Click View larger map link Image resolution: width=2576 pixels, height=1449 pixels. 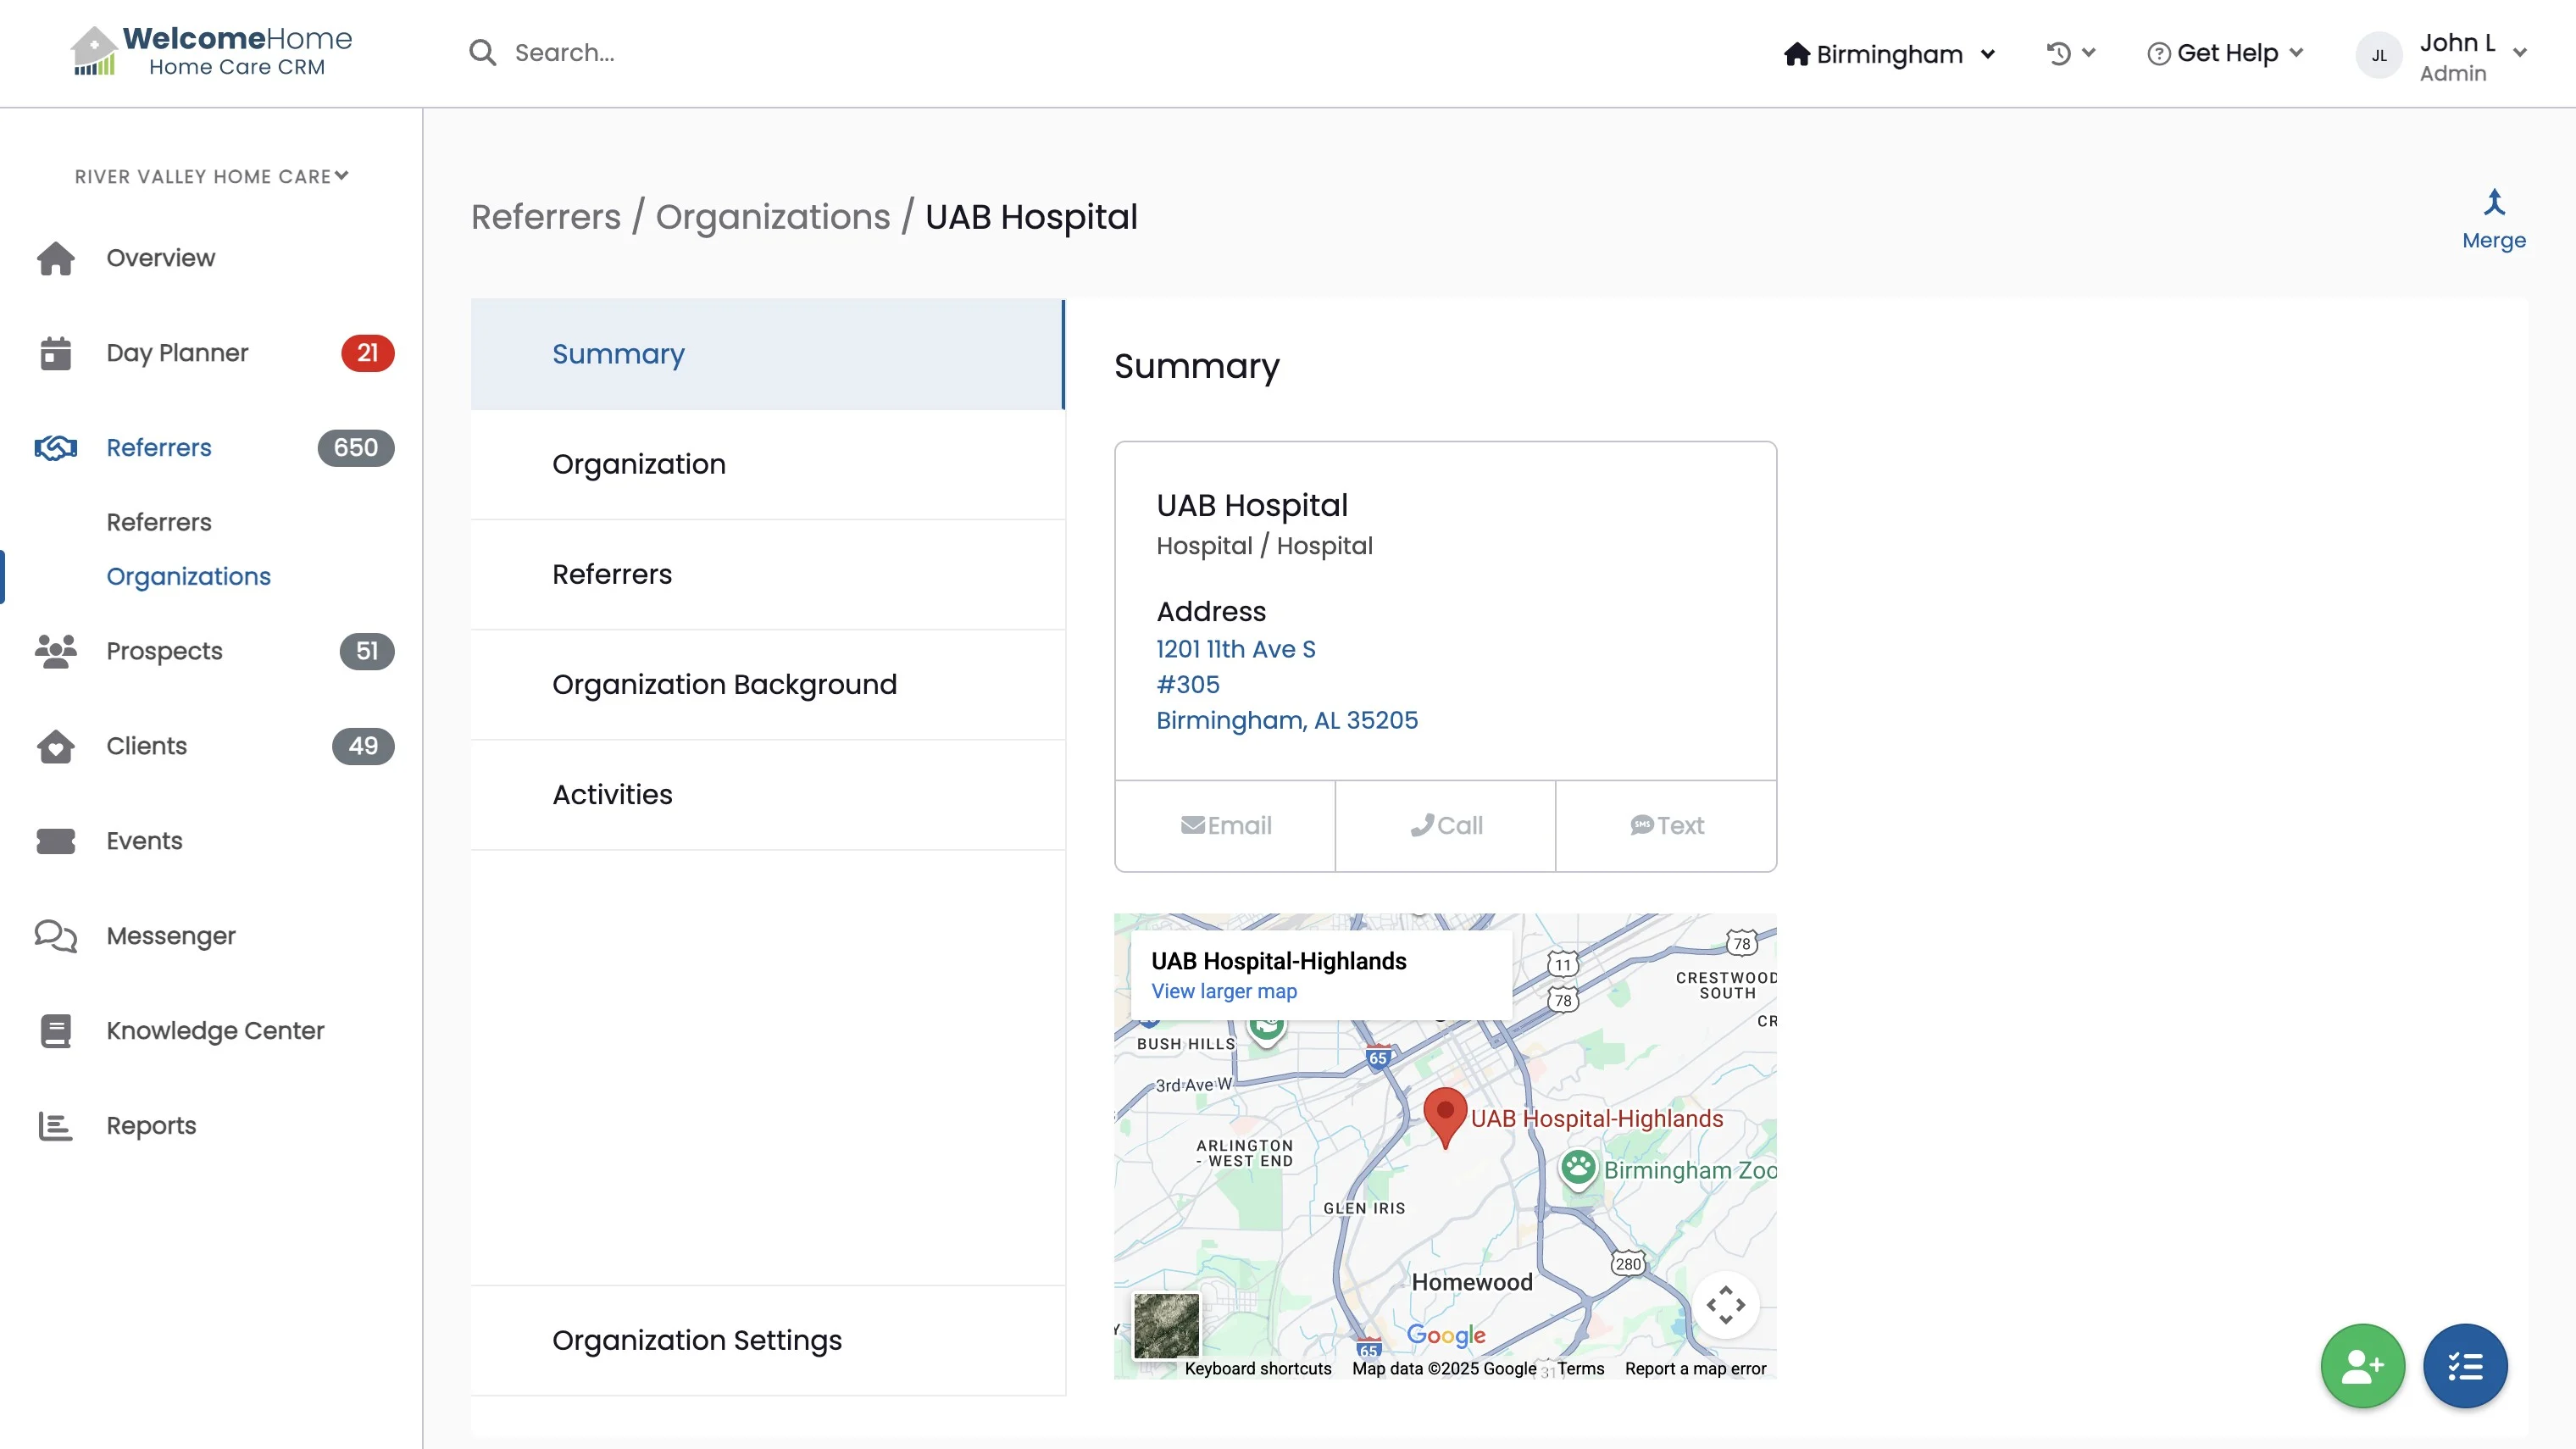(x=1223, y=991)
